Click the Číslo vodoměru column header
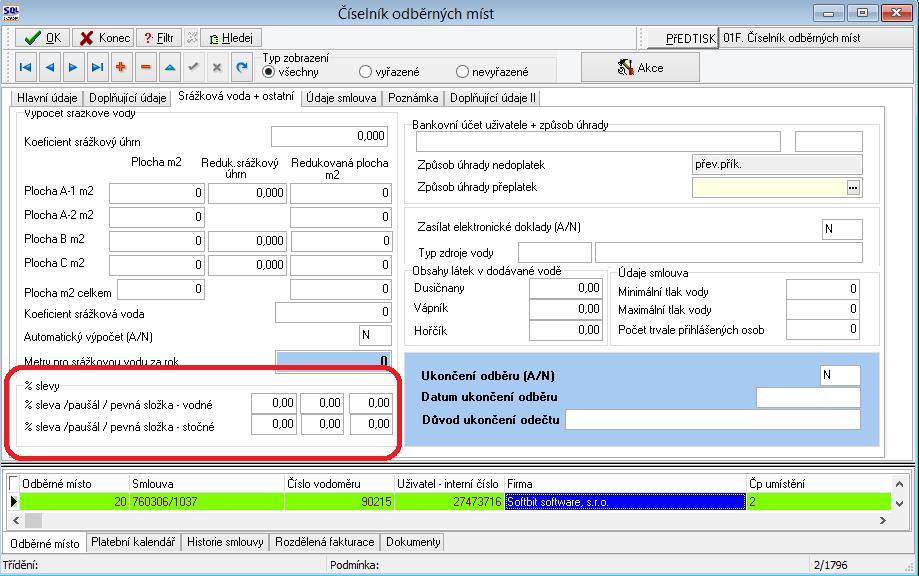 pyautogui.click(x=339, y=483)
